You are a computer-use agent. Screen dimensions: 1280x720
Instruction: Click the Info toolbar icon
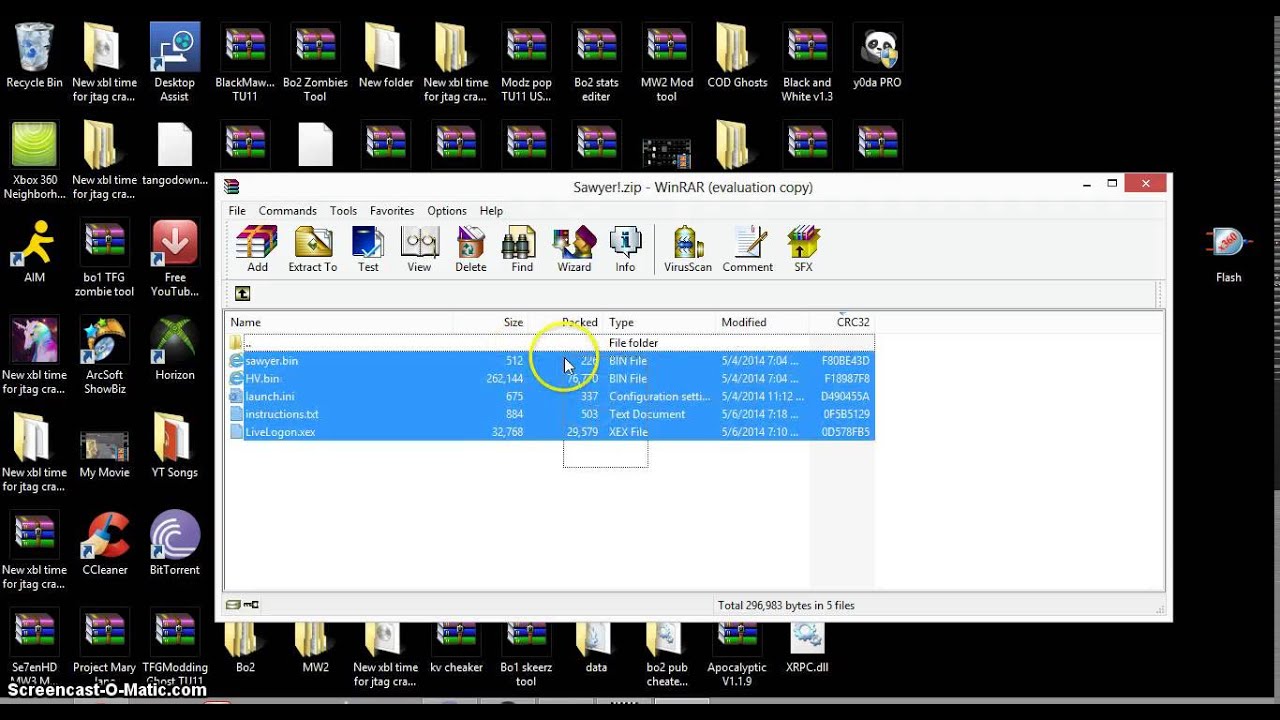tap(625, 249)
